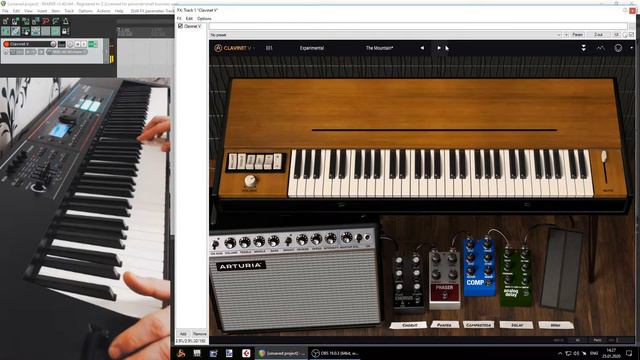Open the advanced panel double-chevron icon

pyautogui.click(x=584, y=48)
